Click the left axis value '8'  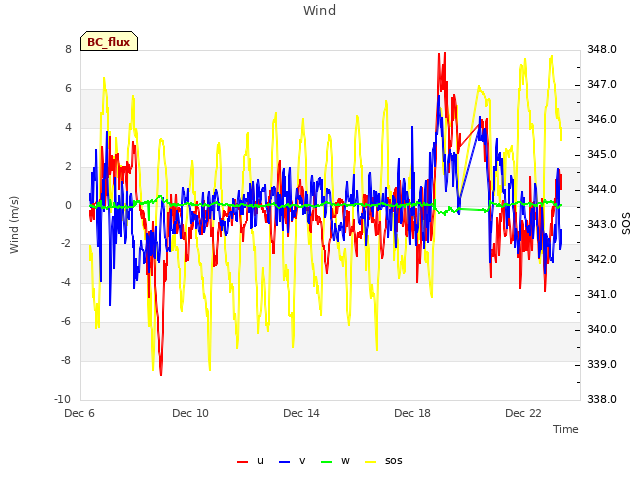coord(68,50)
